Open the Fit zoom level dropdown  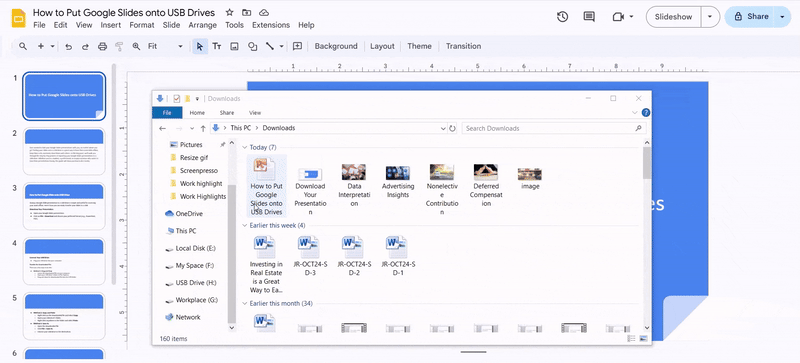coord(165,46)
